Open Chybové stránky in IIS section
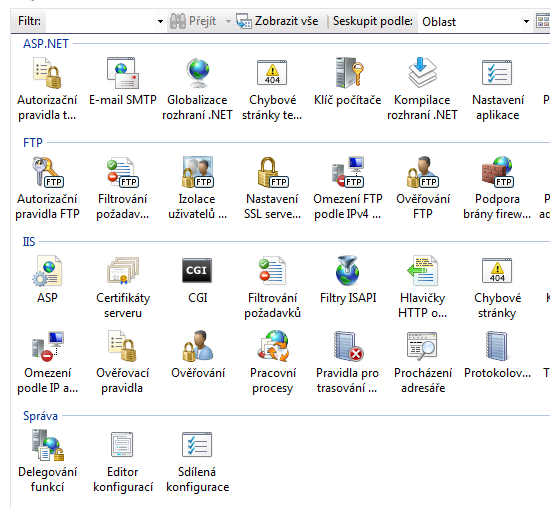Image resolution: width=550 pixels, height=509 pixels. (497, 287)
